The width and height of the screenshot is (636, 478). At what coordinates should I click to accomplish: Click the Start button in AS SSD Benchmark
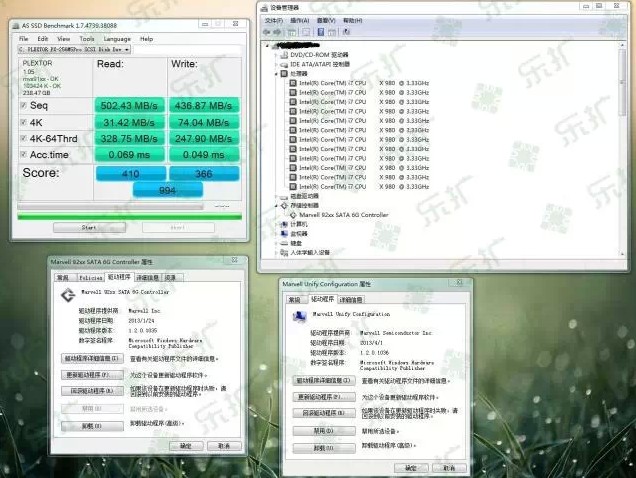[x=89, y=228]
